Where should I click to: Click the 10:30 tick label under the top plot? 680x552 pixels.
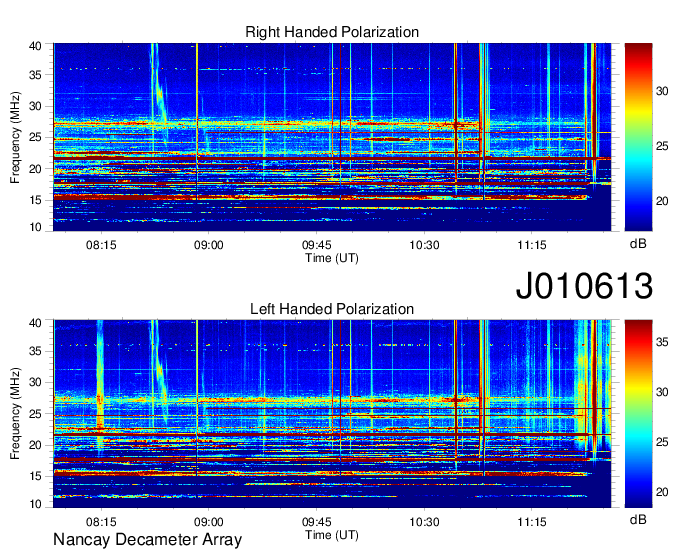[x=425, y=245]
